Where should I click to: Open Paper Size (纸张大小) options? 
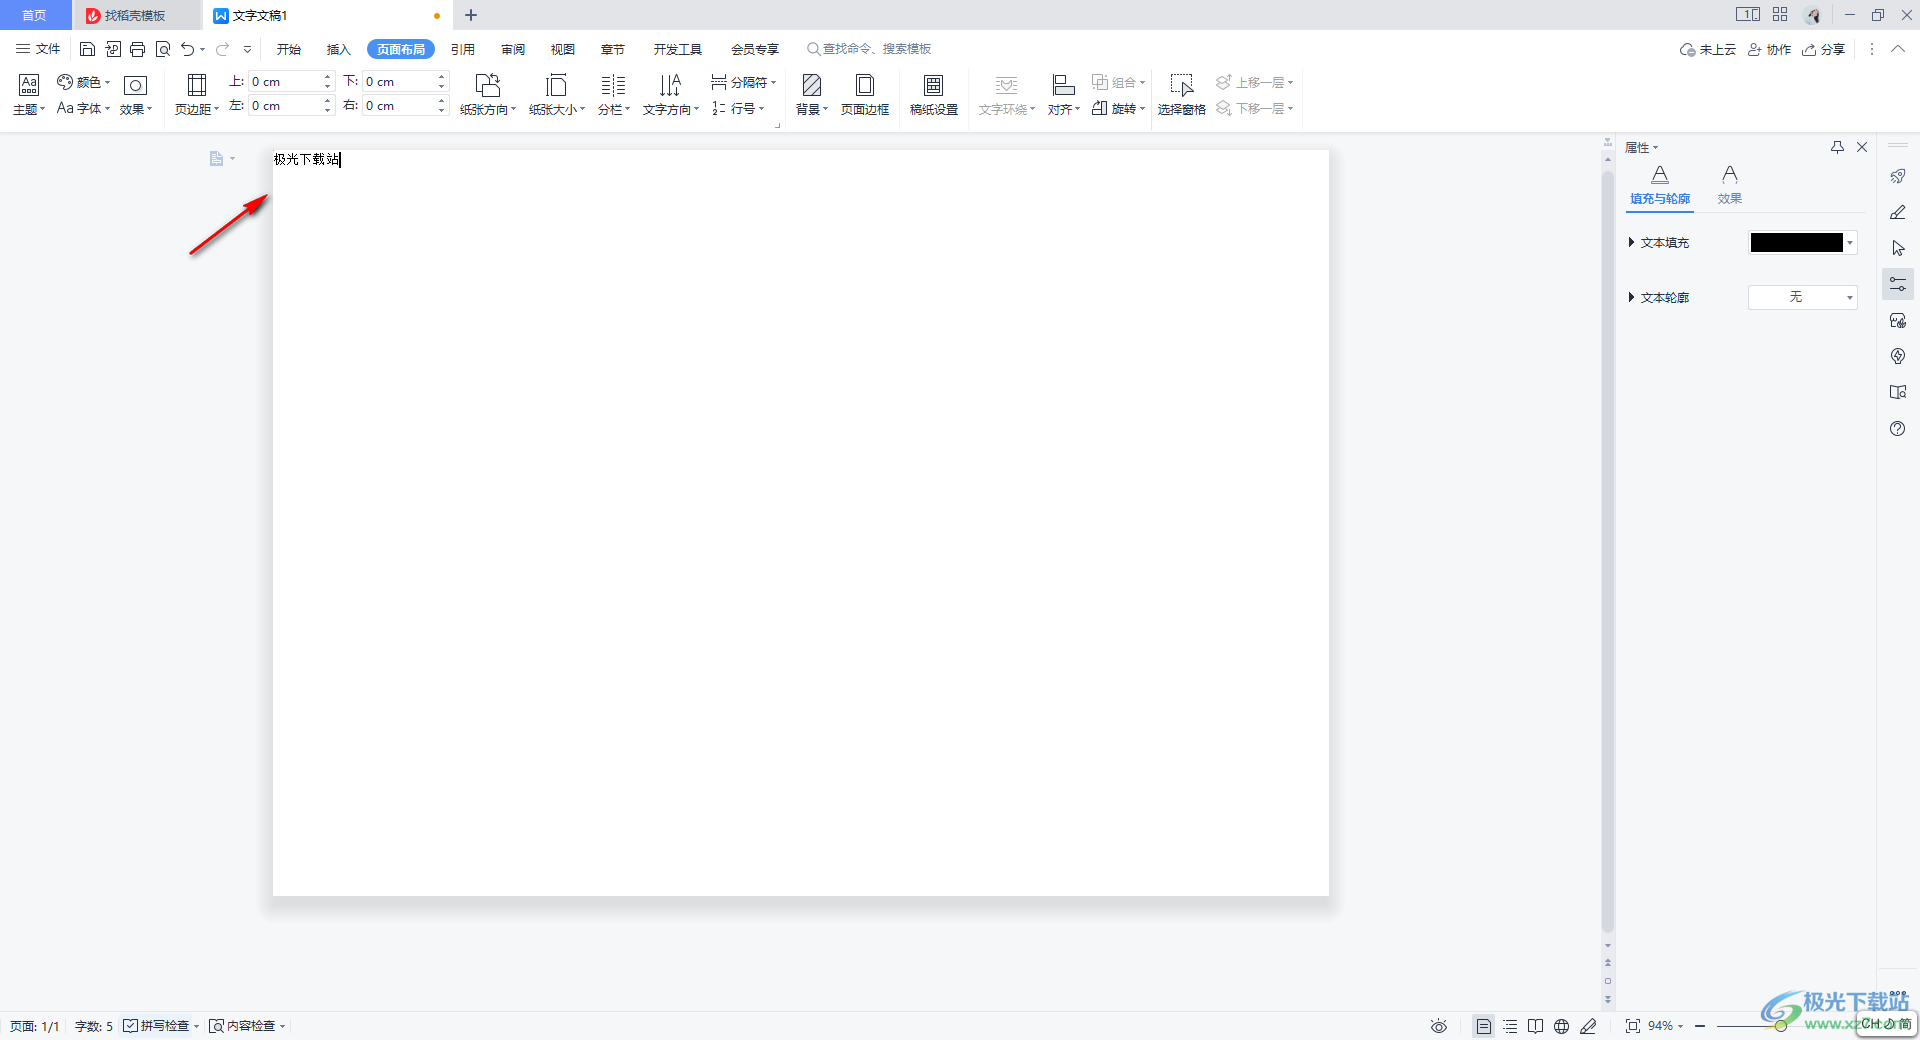557,95
